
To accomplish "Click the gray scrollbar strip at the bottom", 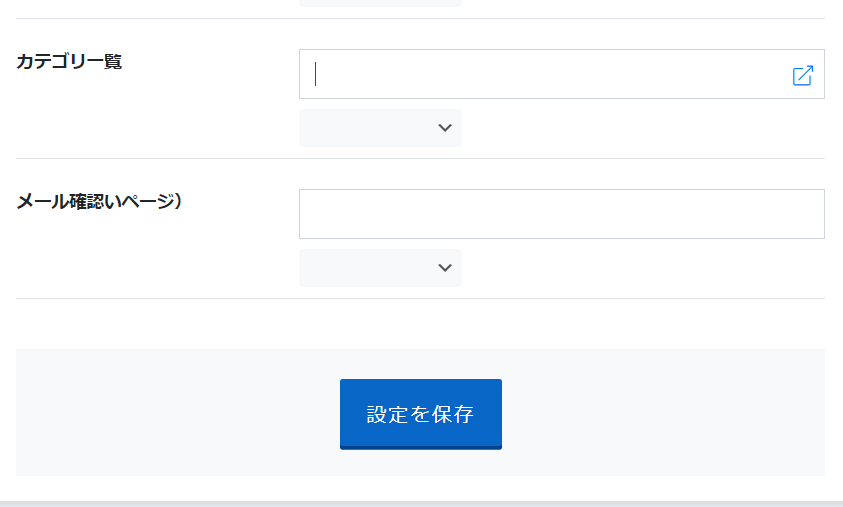I will pos(422,504).
